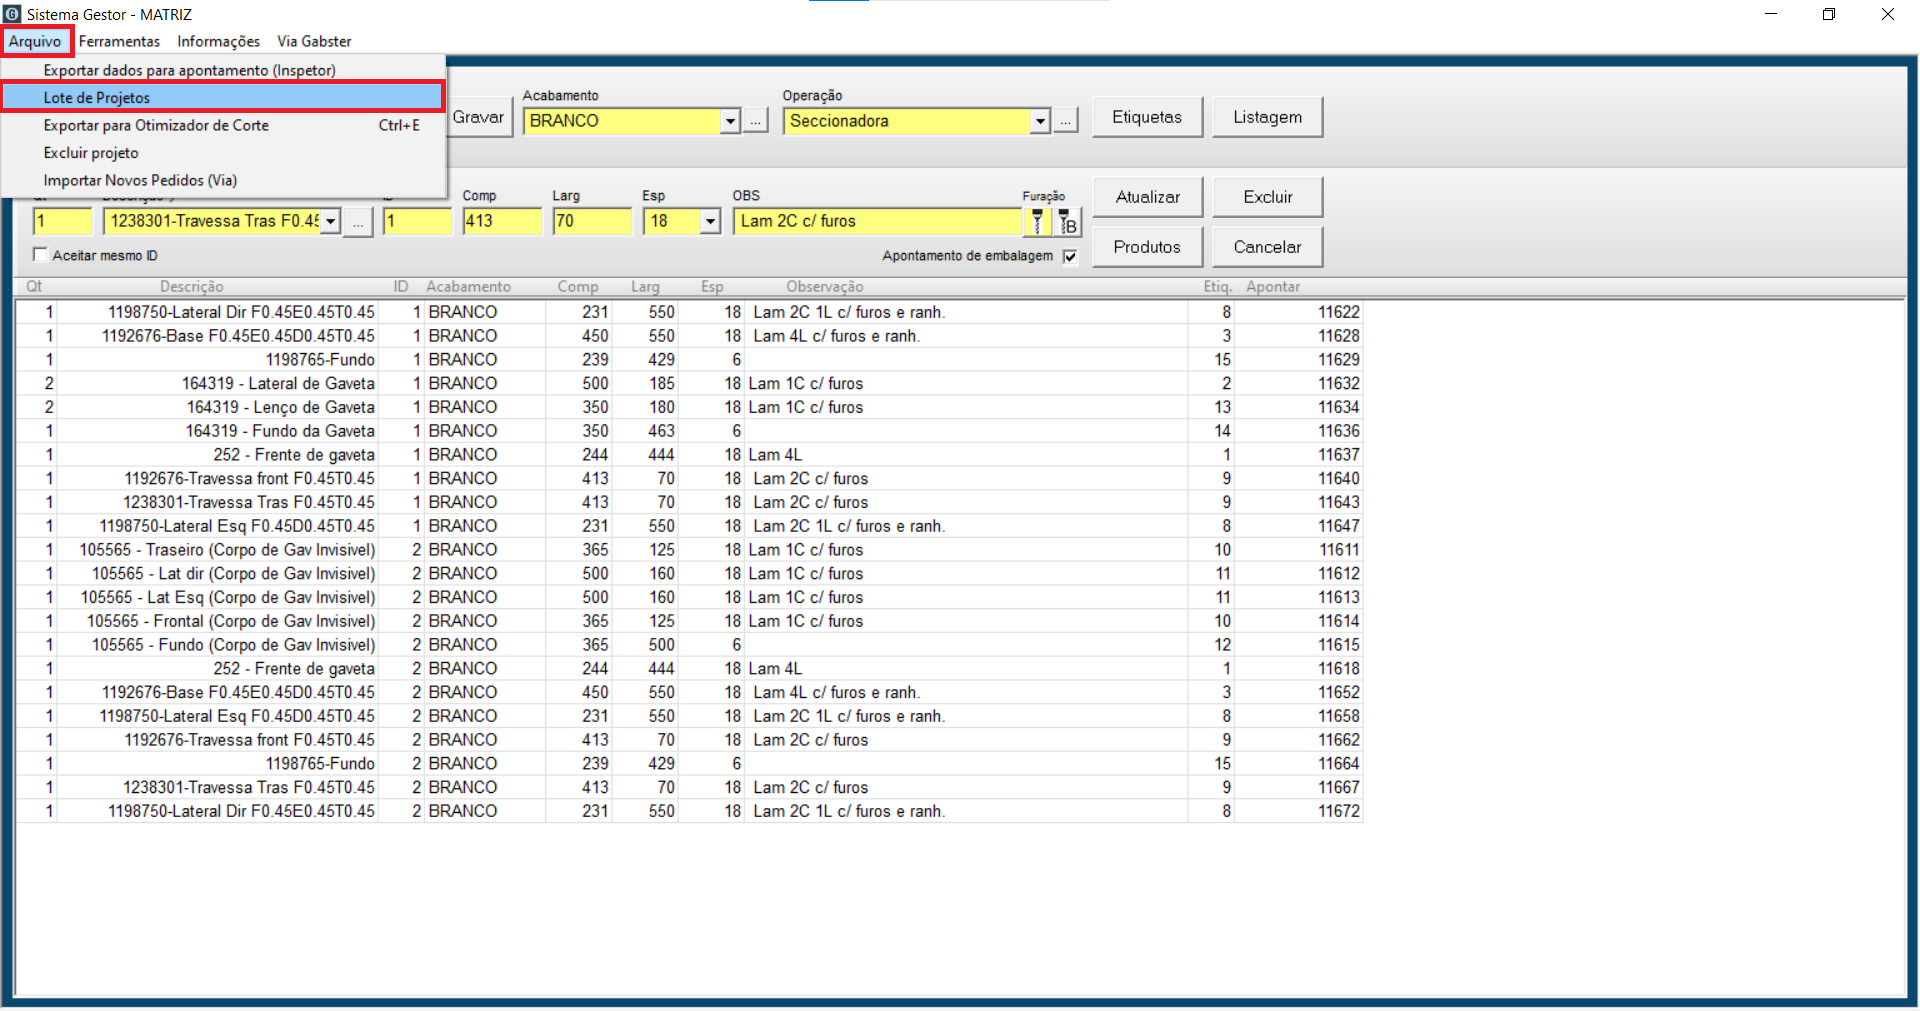This screenshot has width=1920, height=1011.
Task: Click the Etiquetas button
Action: click(1147, 117)
